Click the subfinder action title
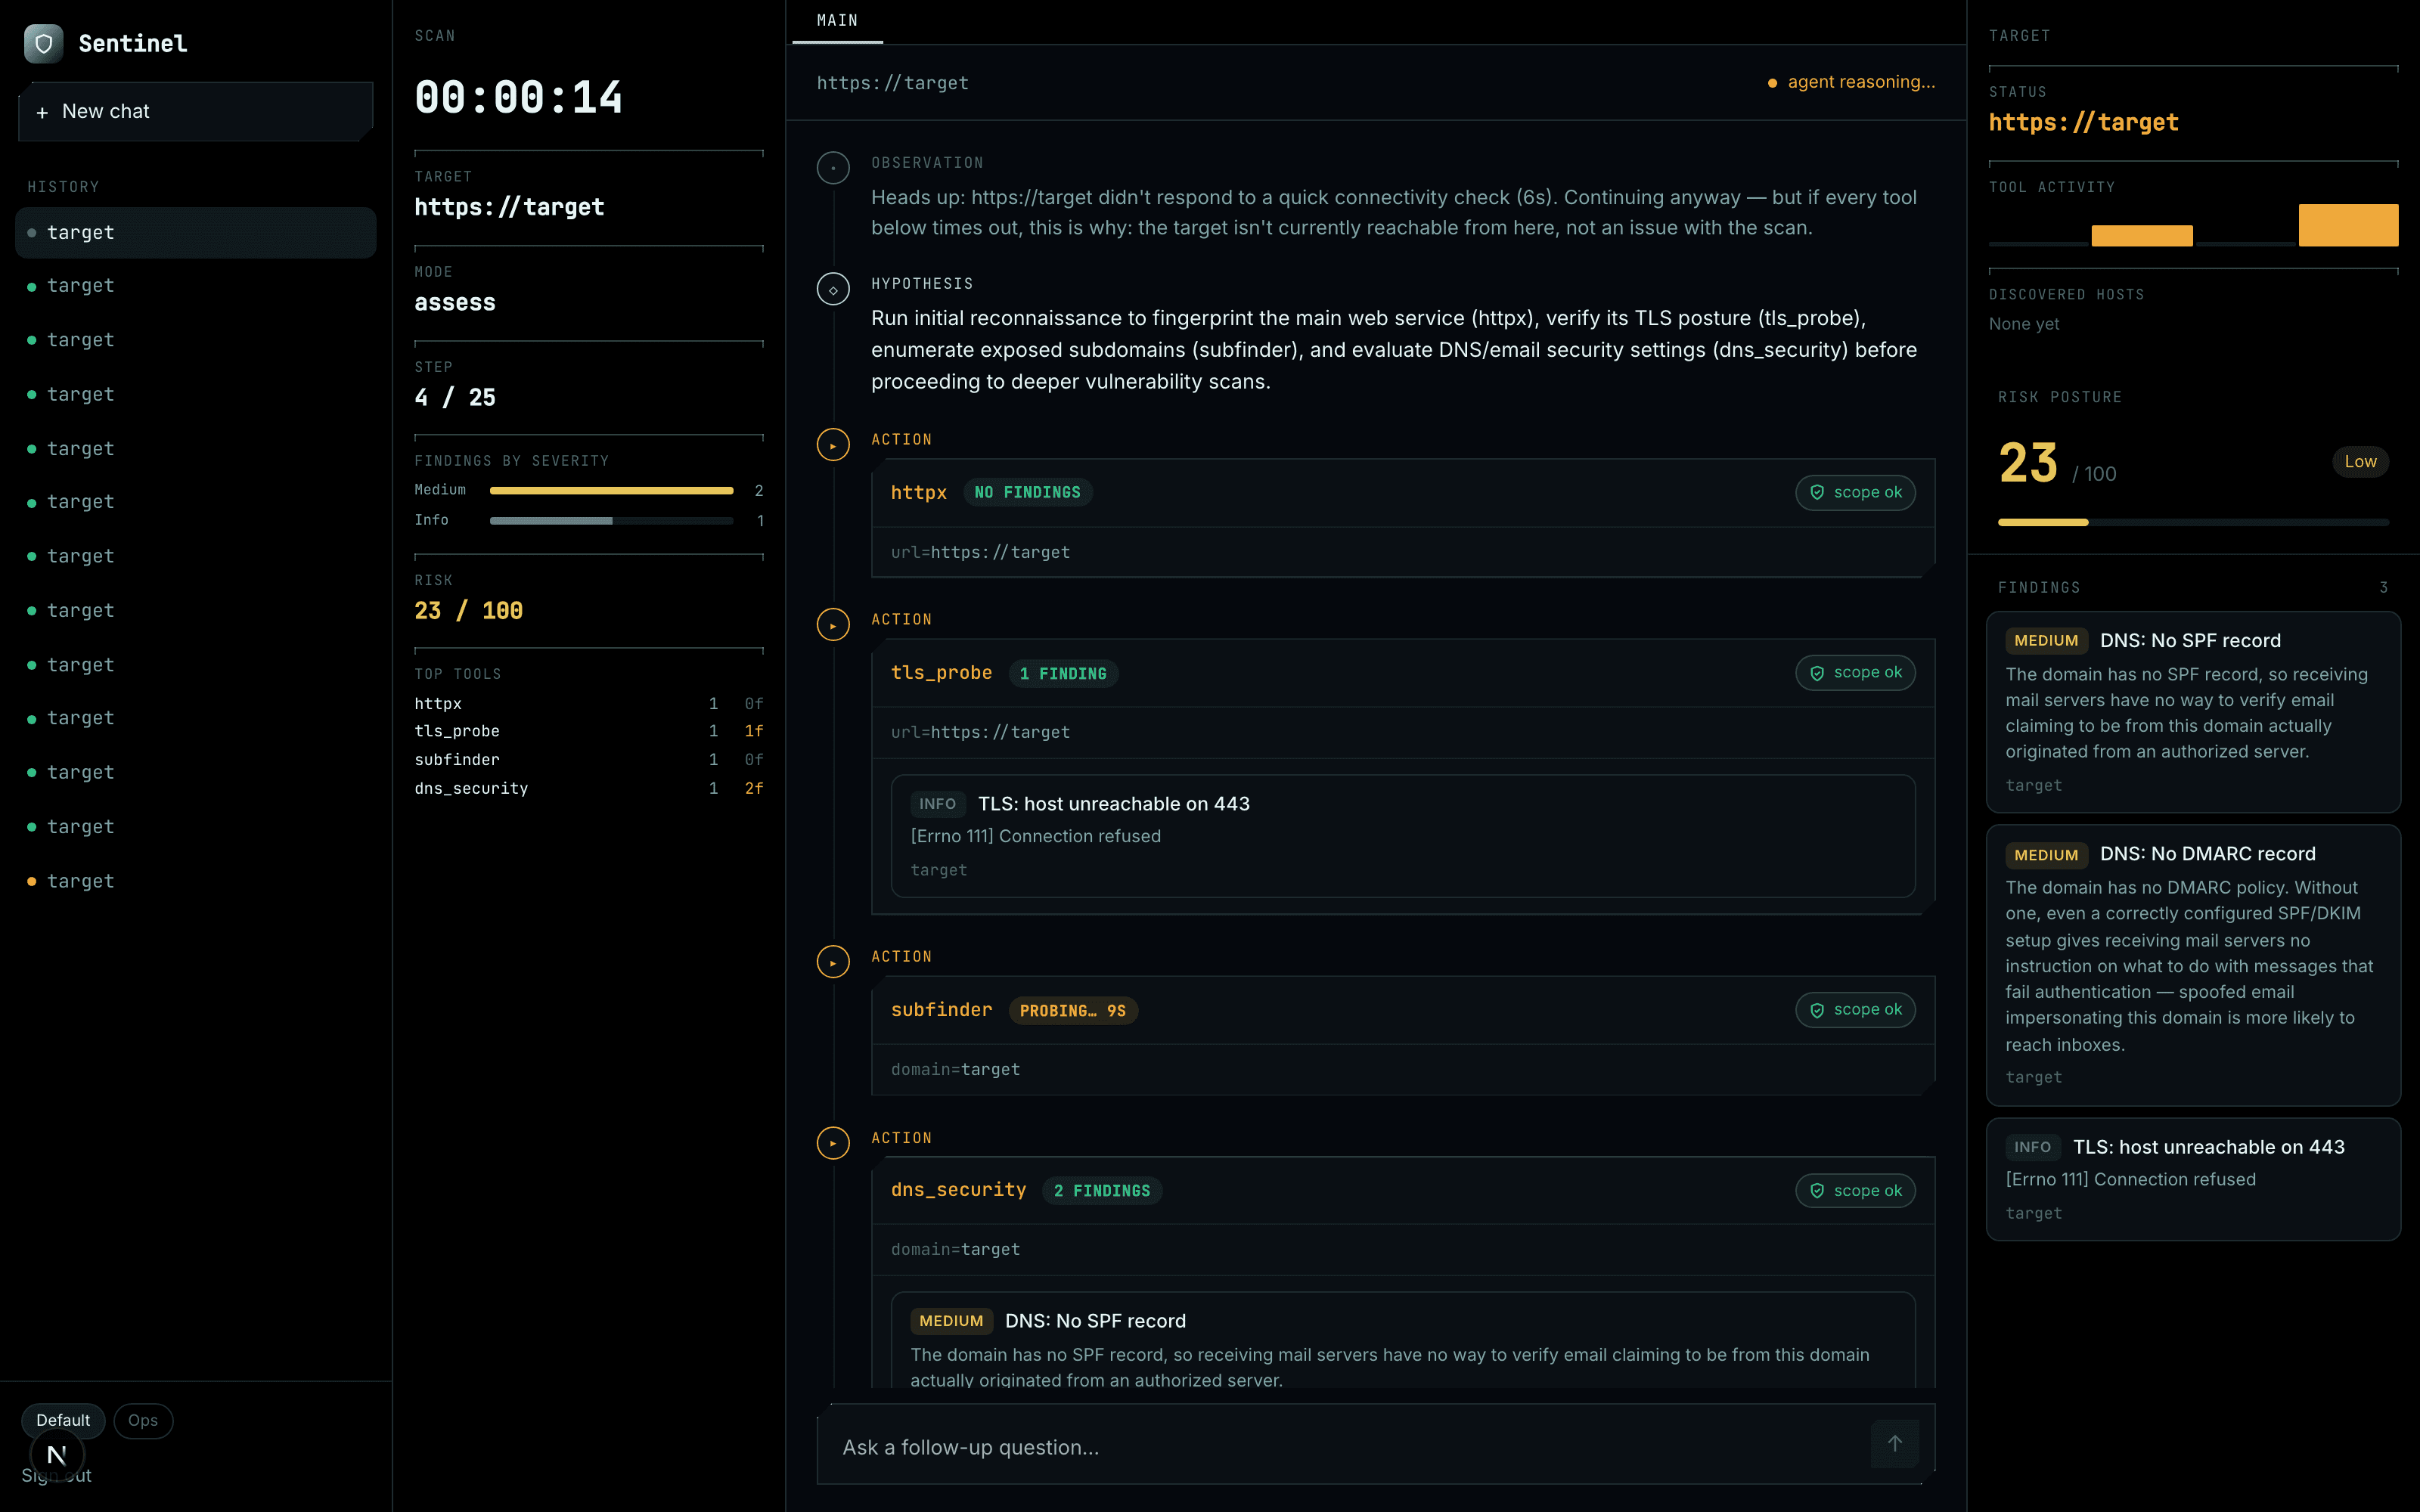The width and height of the screenshot is (2420, 1512). 941,1010
